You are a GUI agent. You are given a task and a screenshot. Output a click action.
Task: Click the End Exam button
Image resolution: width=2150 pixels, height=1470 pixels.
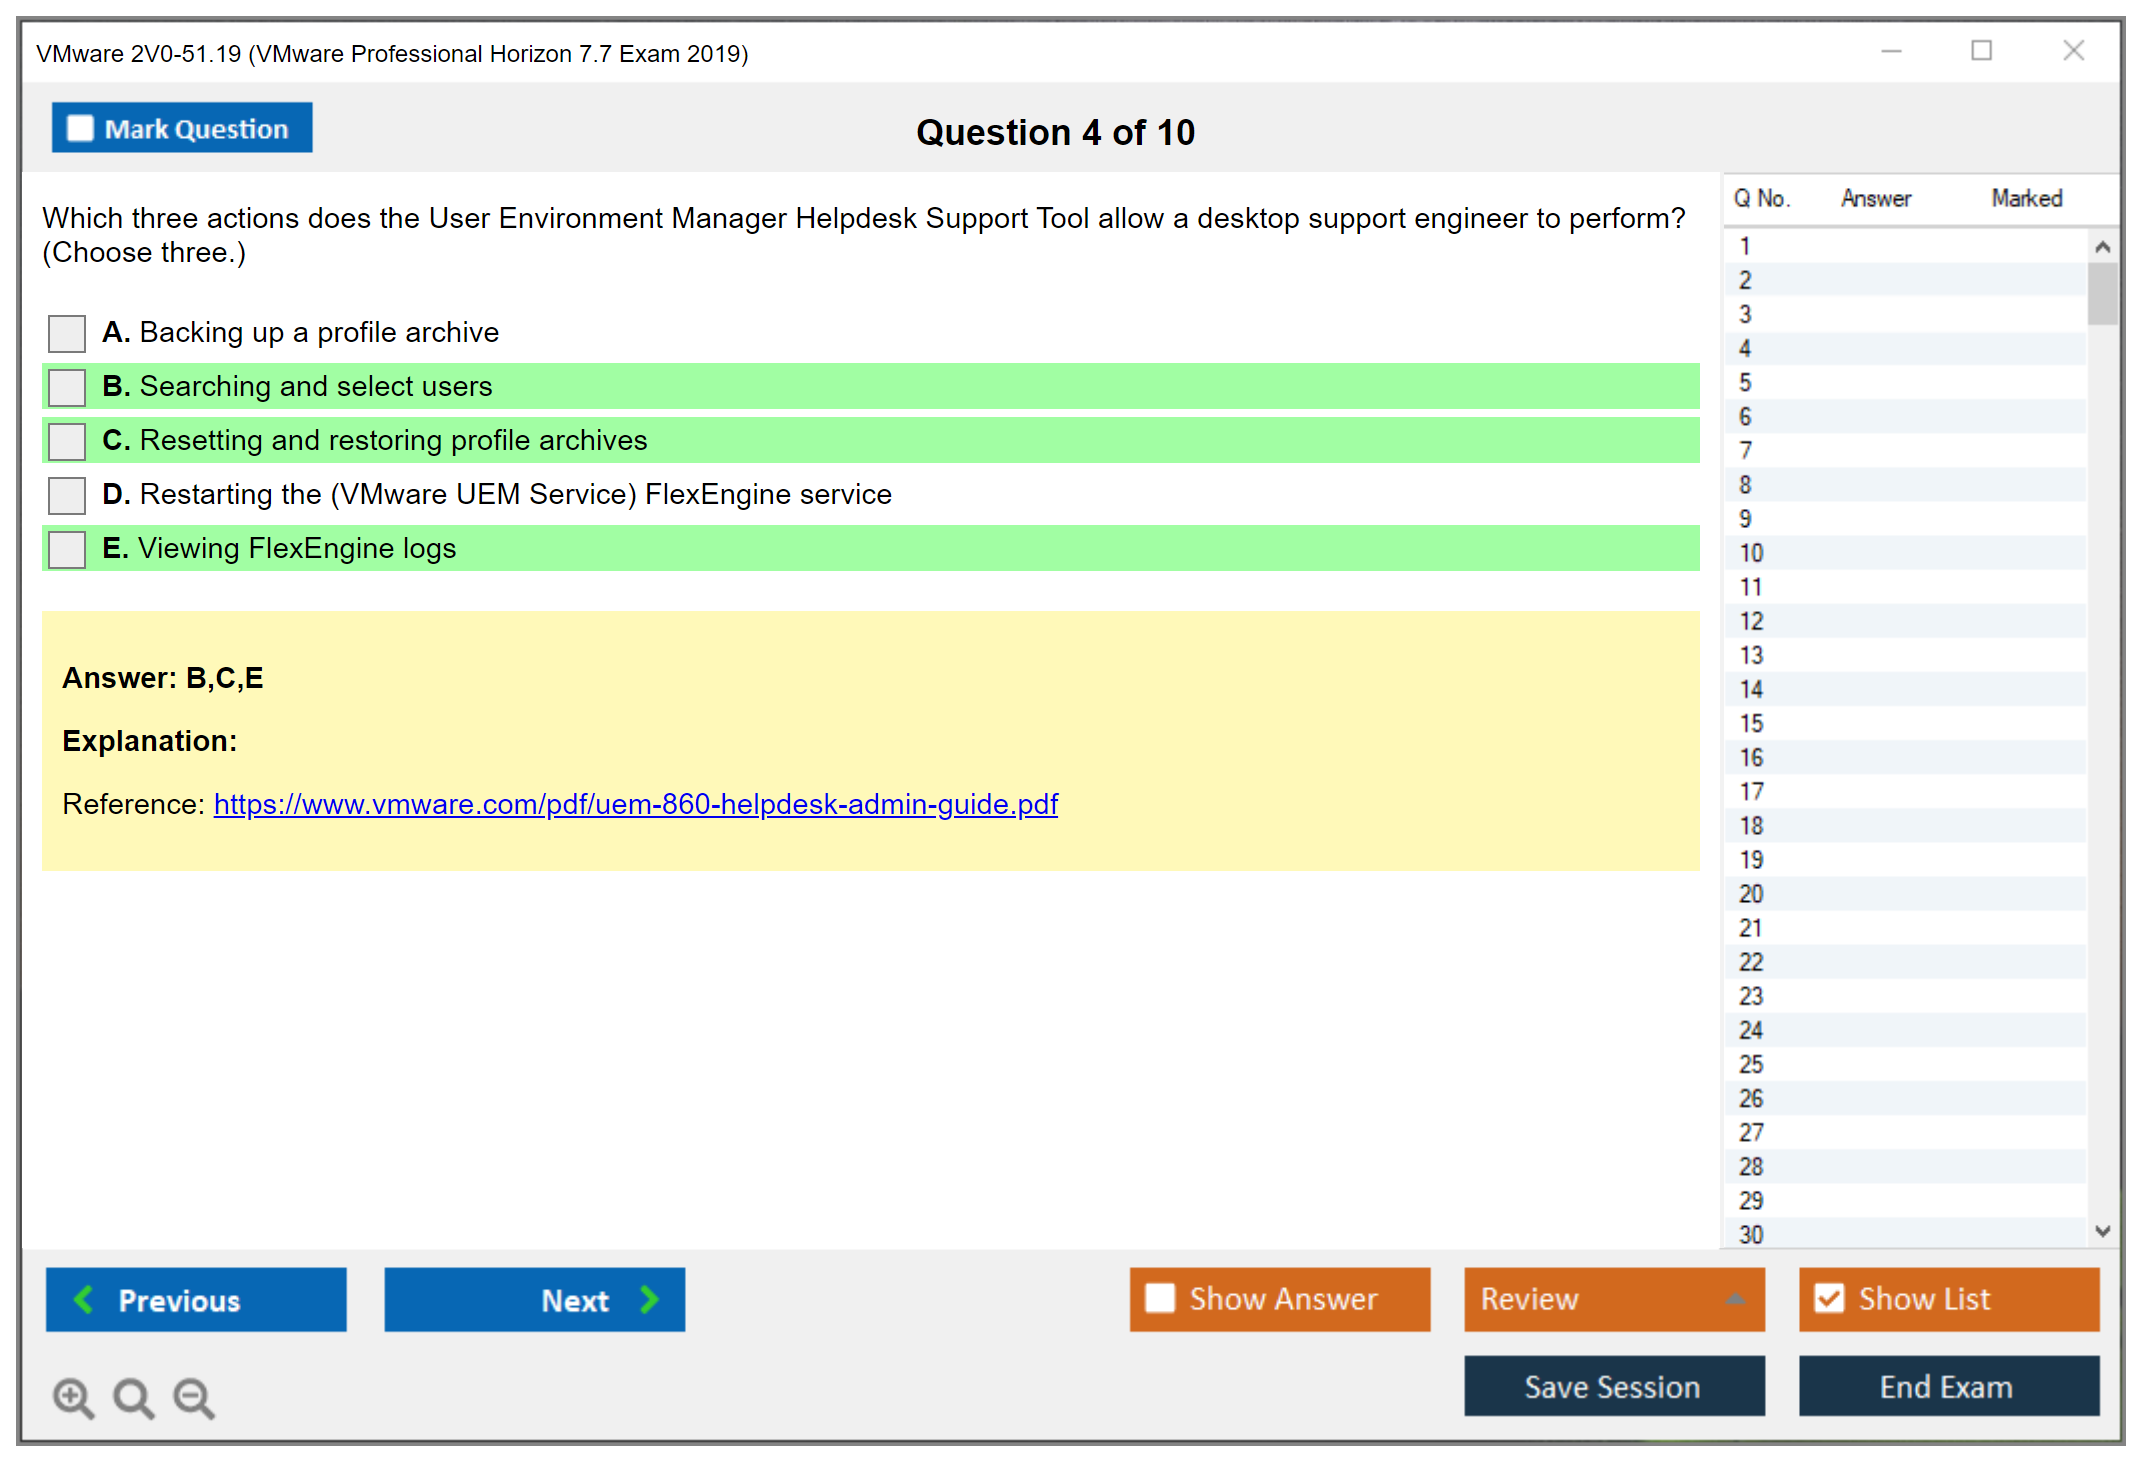1947,1387
